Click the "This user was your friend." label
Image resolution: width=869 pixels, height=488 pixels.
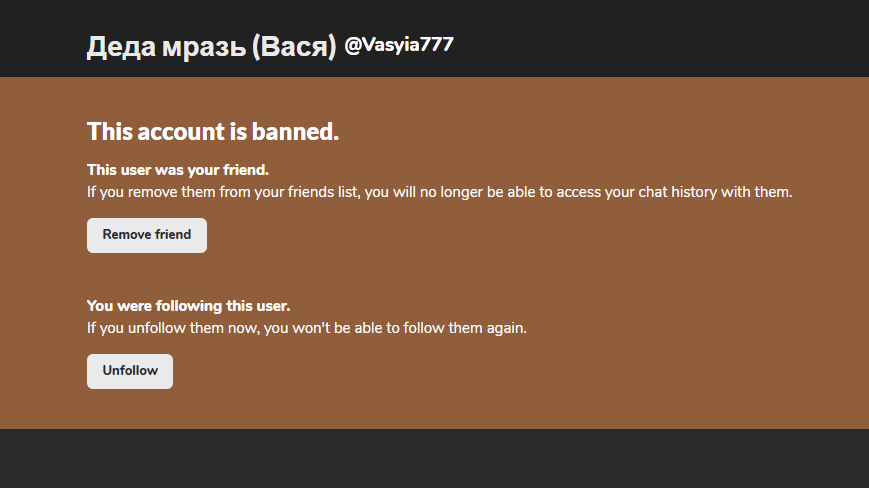178,170
